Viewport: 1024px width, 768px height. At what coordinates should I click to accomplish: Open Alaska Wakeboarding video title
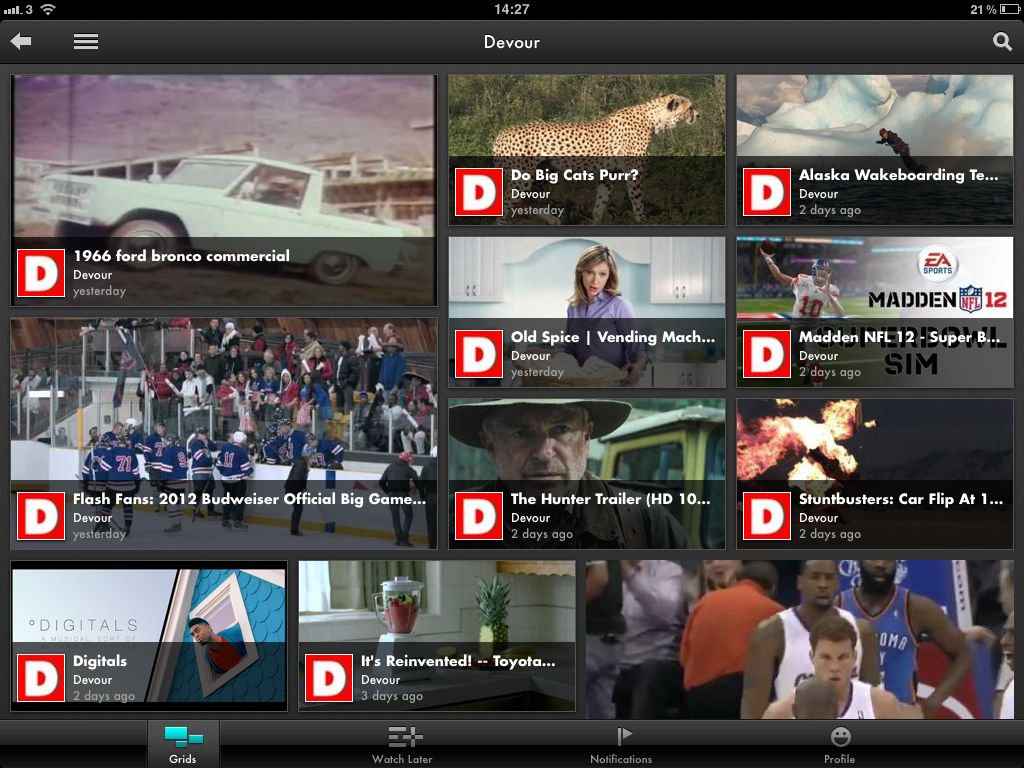click(898, 175)
